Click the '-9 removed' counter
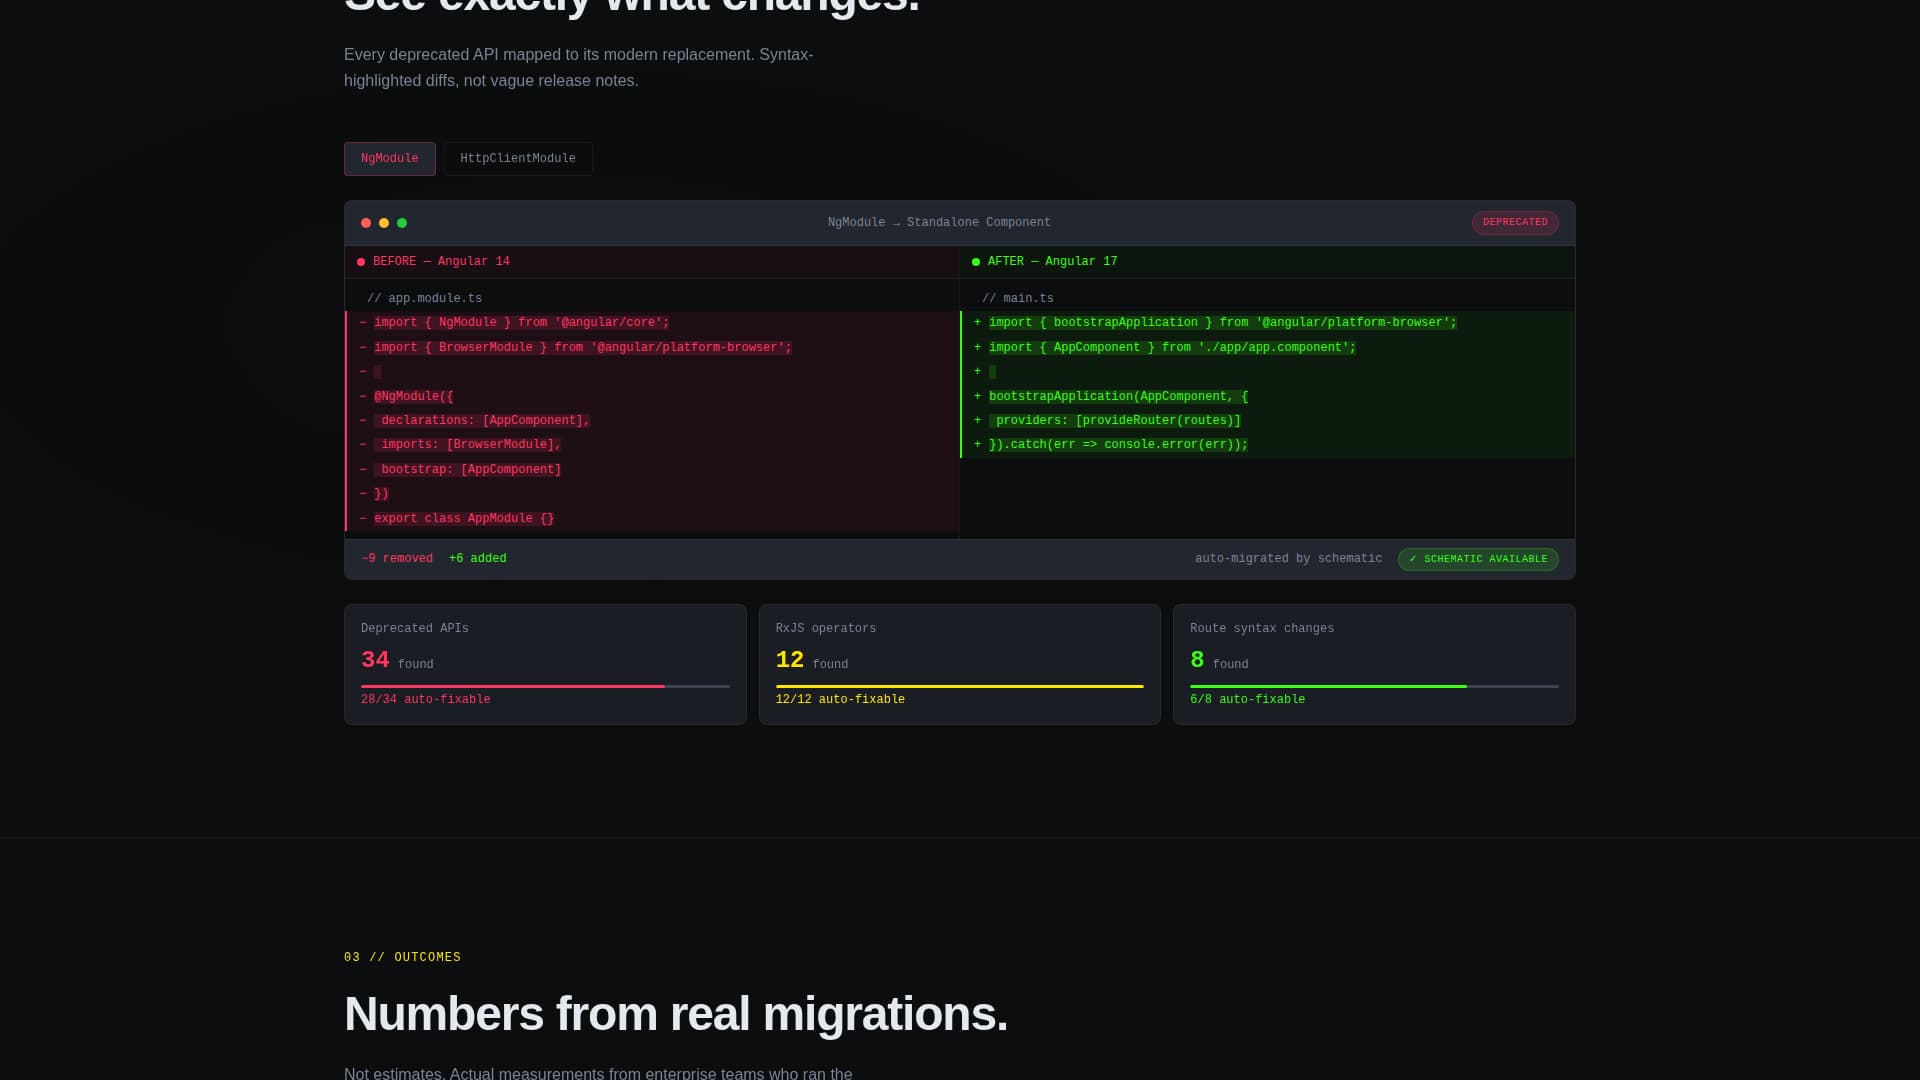Image resolution: width=1920 pixels, height=1080 pixels. tap(397, 558)
